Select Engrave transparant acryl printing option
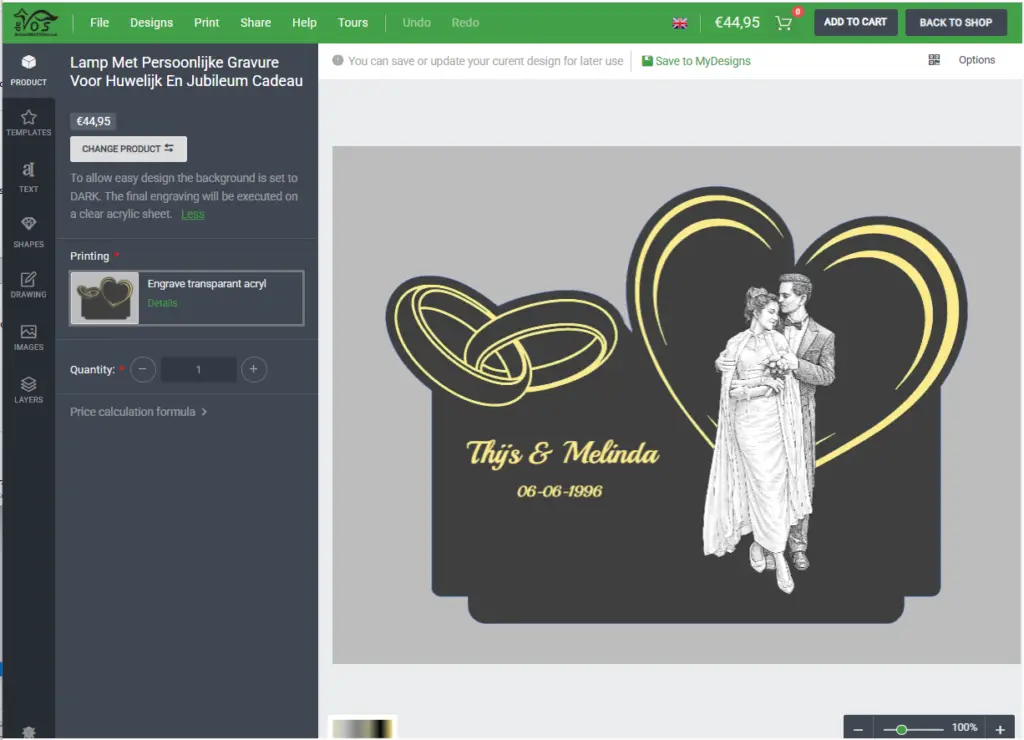This screenshot has width=1024, height=740. point(187,298)
